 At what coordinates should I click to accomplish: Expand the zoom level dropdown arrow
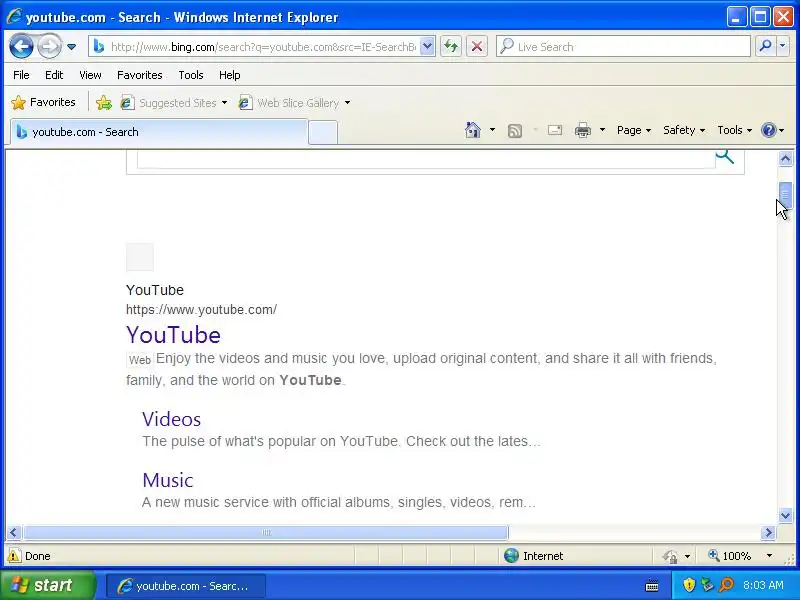point(769,556)
